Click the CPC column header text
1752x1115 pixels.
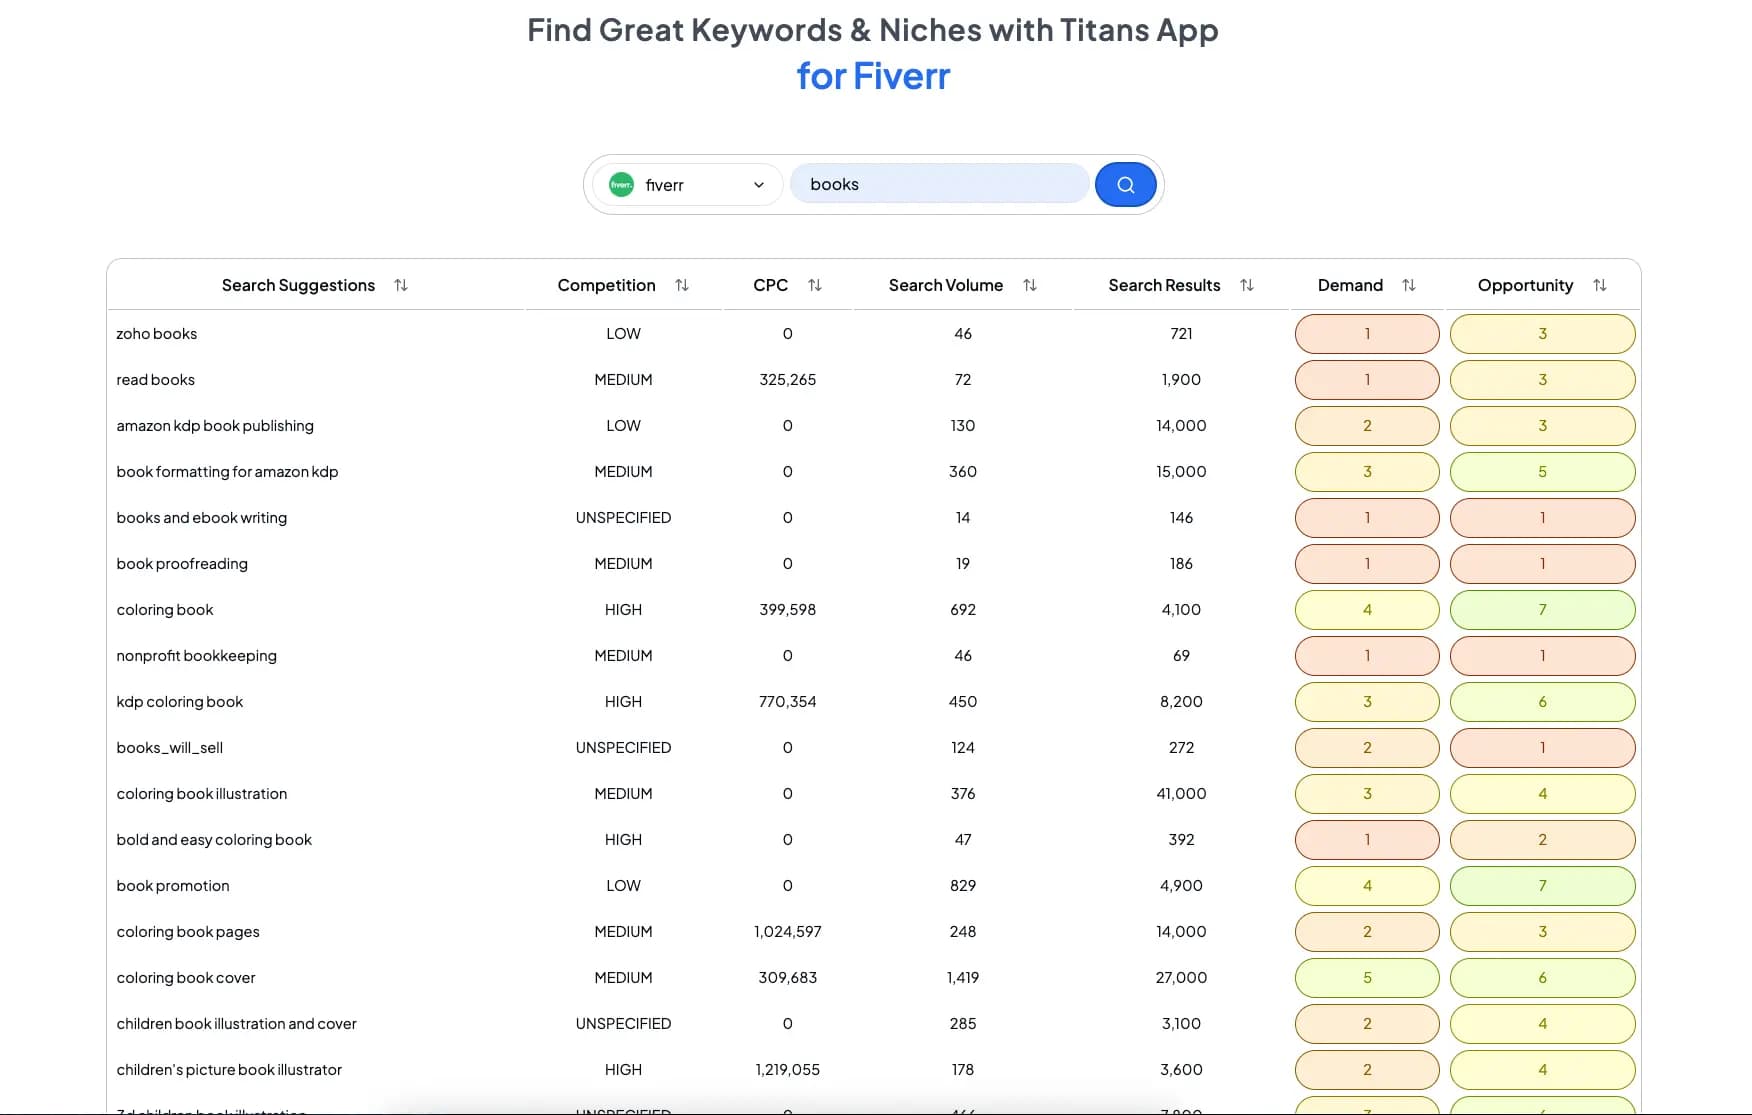(770, 285)
